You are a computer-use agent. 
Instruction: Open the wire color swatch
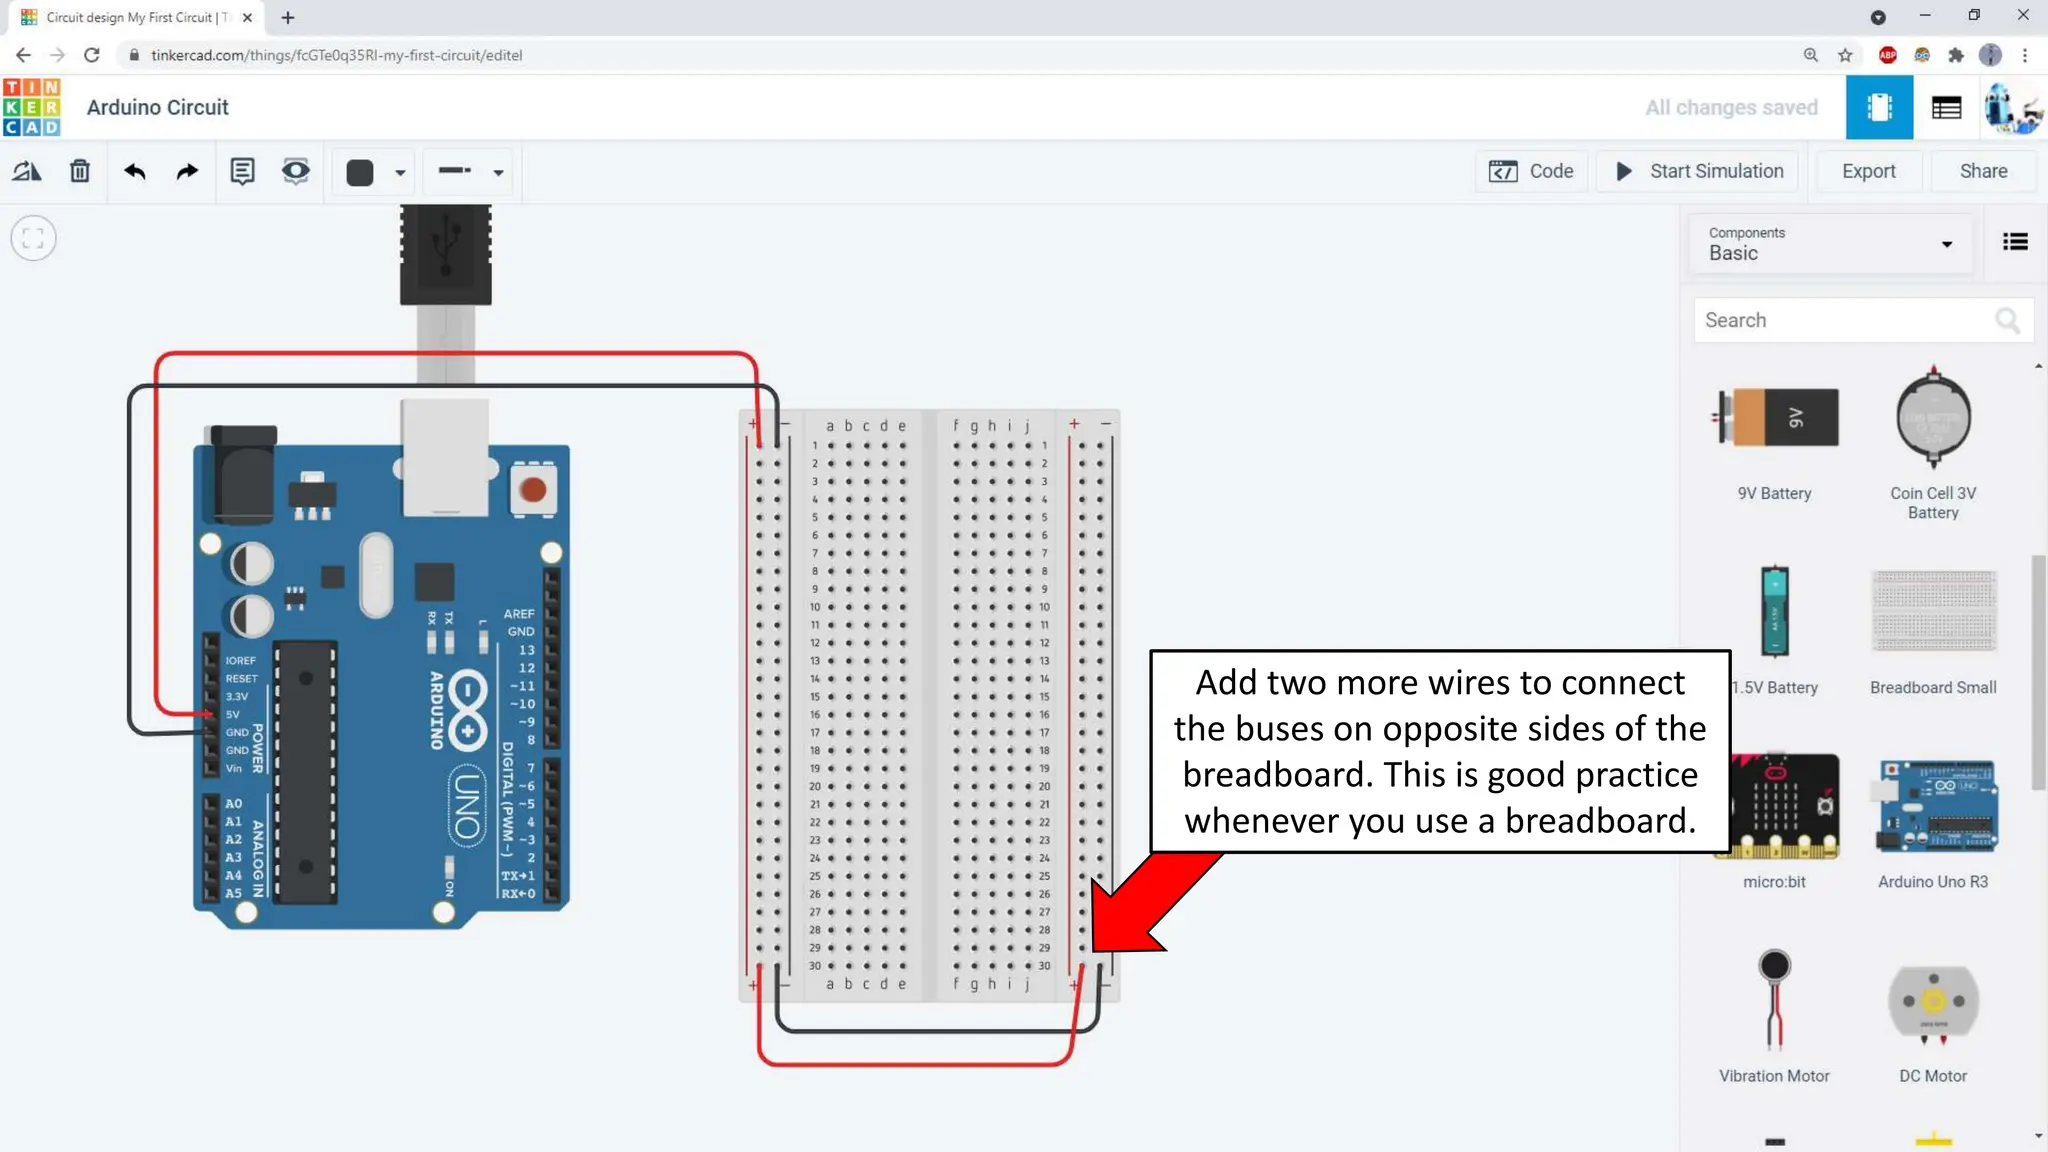[x=360, y=172]
